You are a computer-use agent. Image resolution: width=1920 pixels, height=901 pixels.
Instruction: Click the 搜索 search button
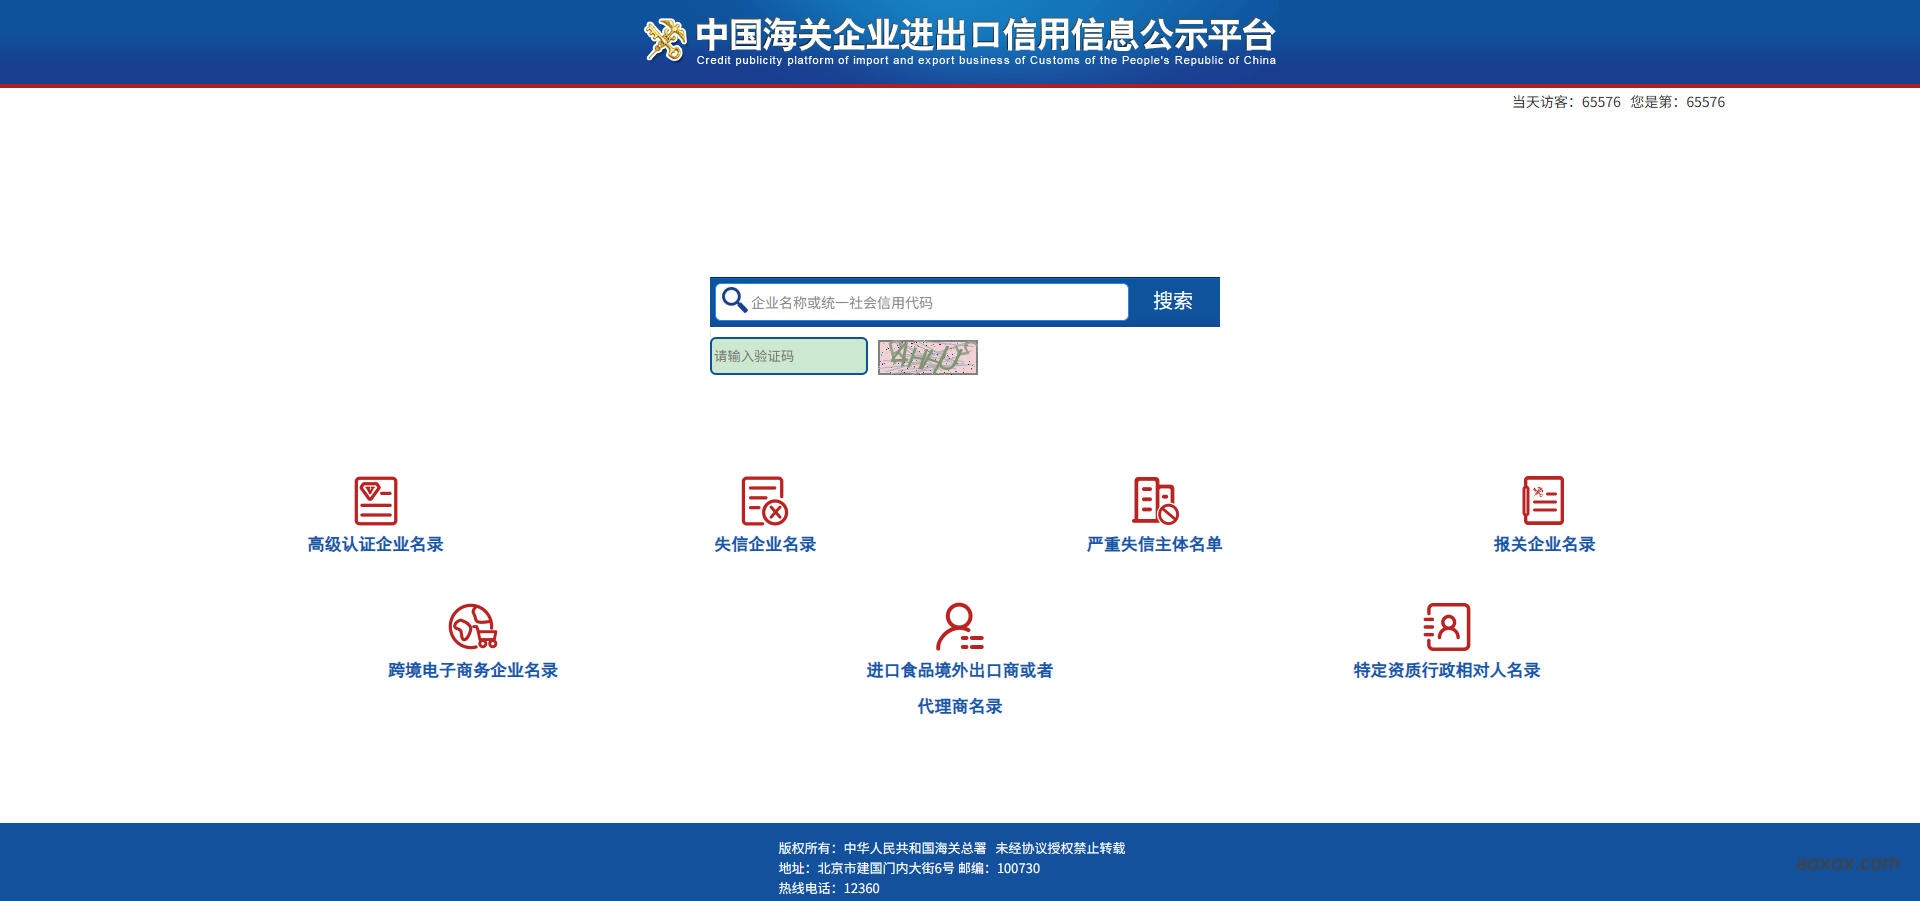1173,301
